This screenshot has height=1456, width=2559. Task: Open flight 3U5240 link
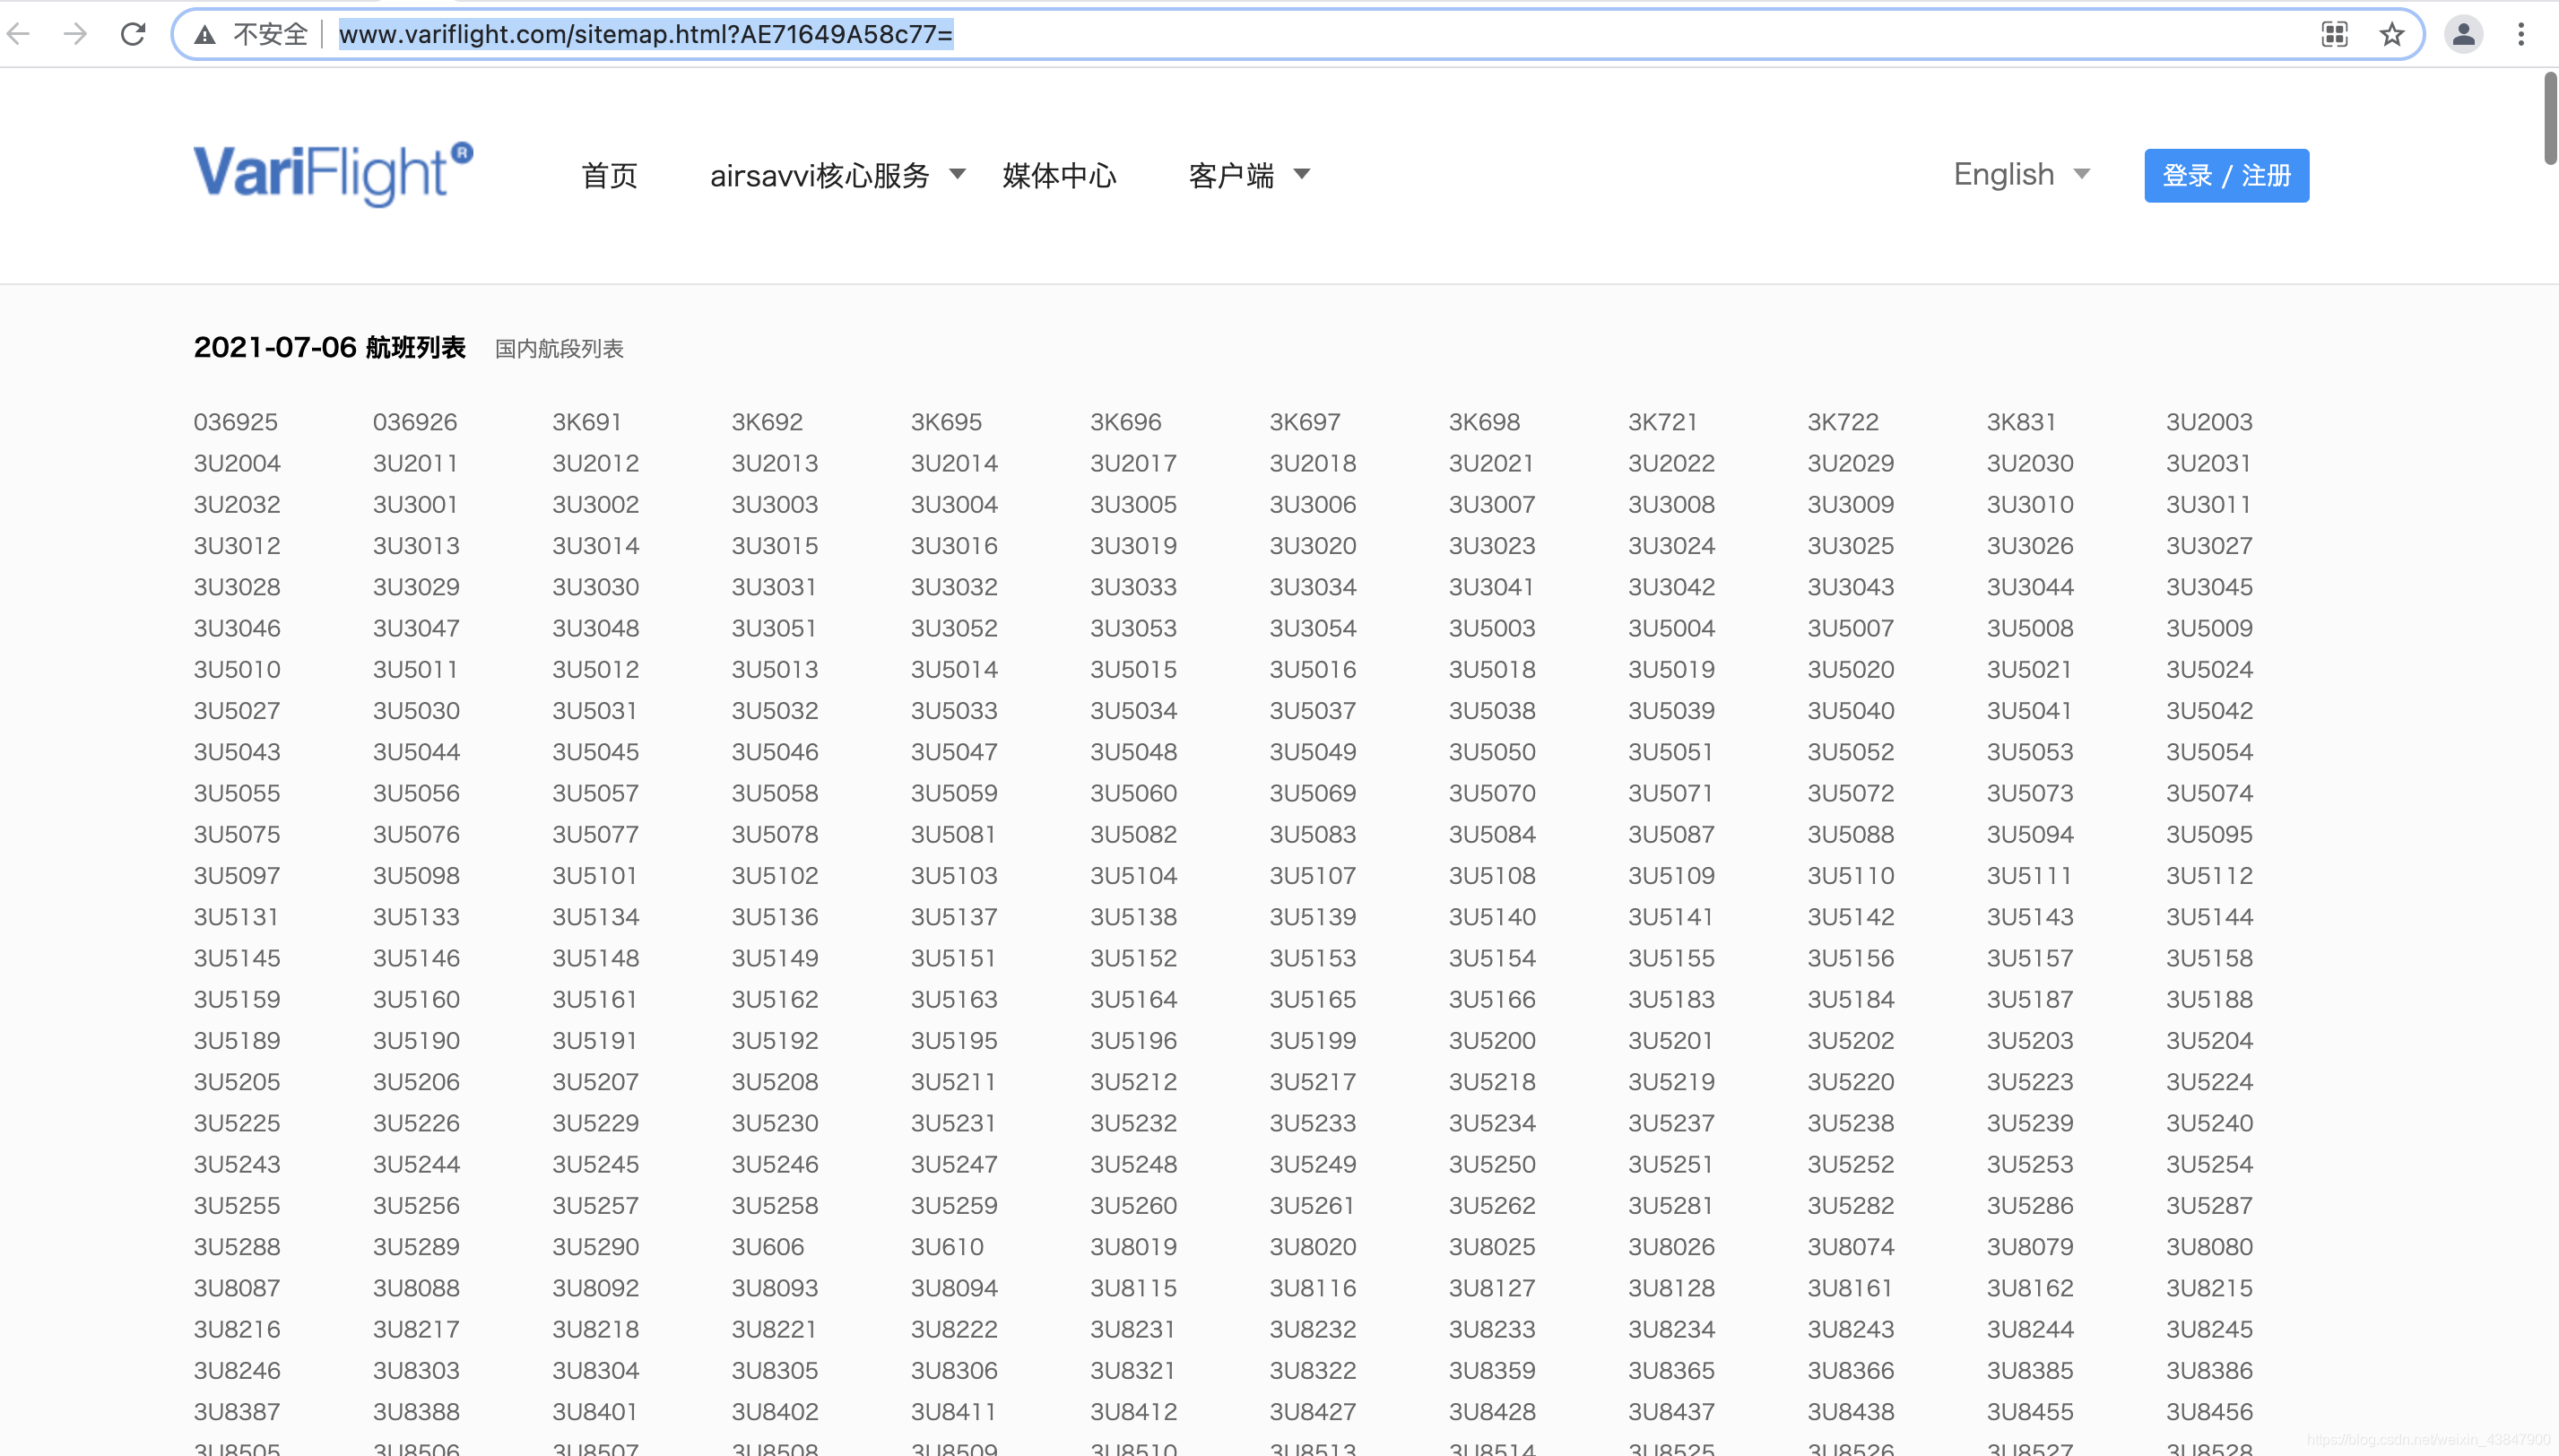pos(2209,1123)
